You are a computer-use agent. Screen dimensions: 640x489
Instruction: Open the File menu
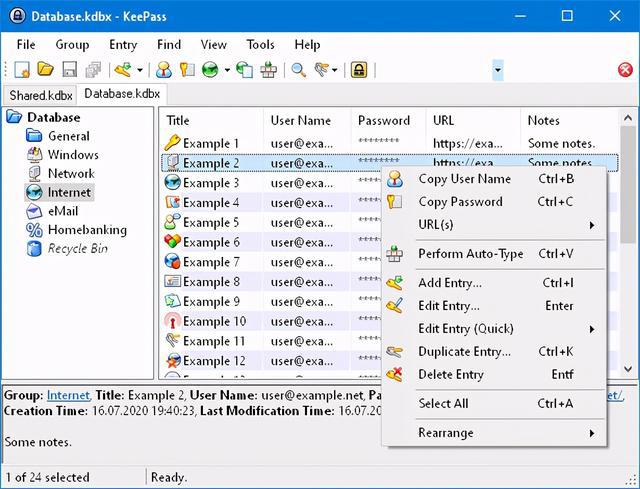[26, 44]
